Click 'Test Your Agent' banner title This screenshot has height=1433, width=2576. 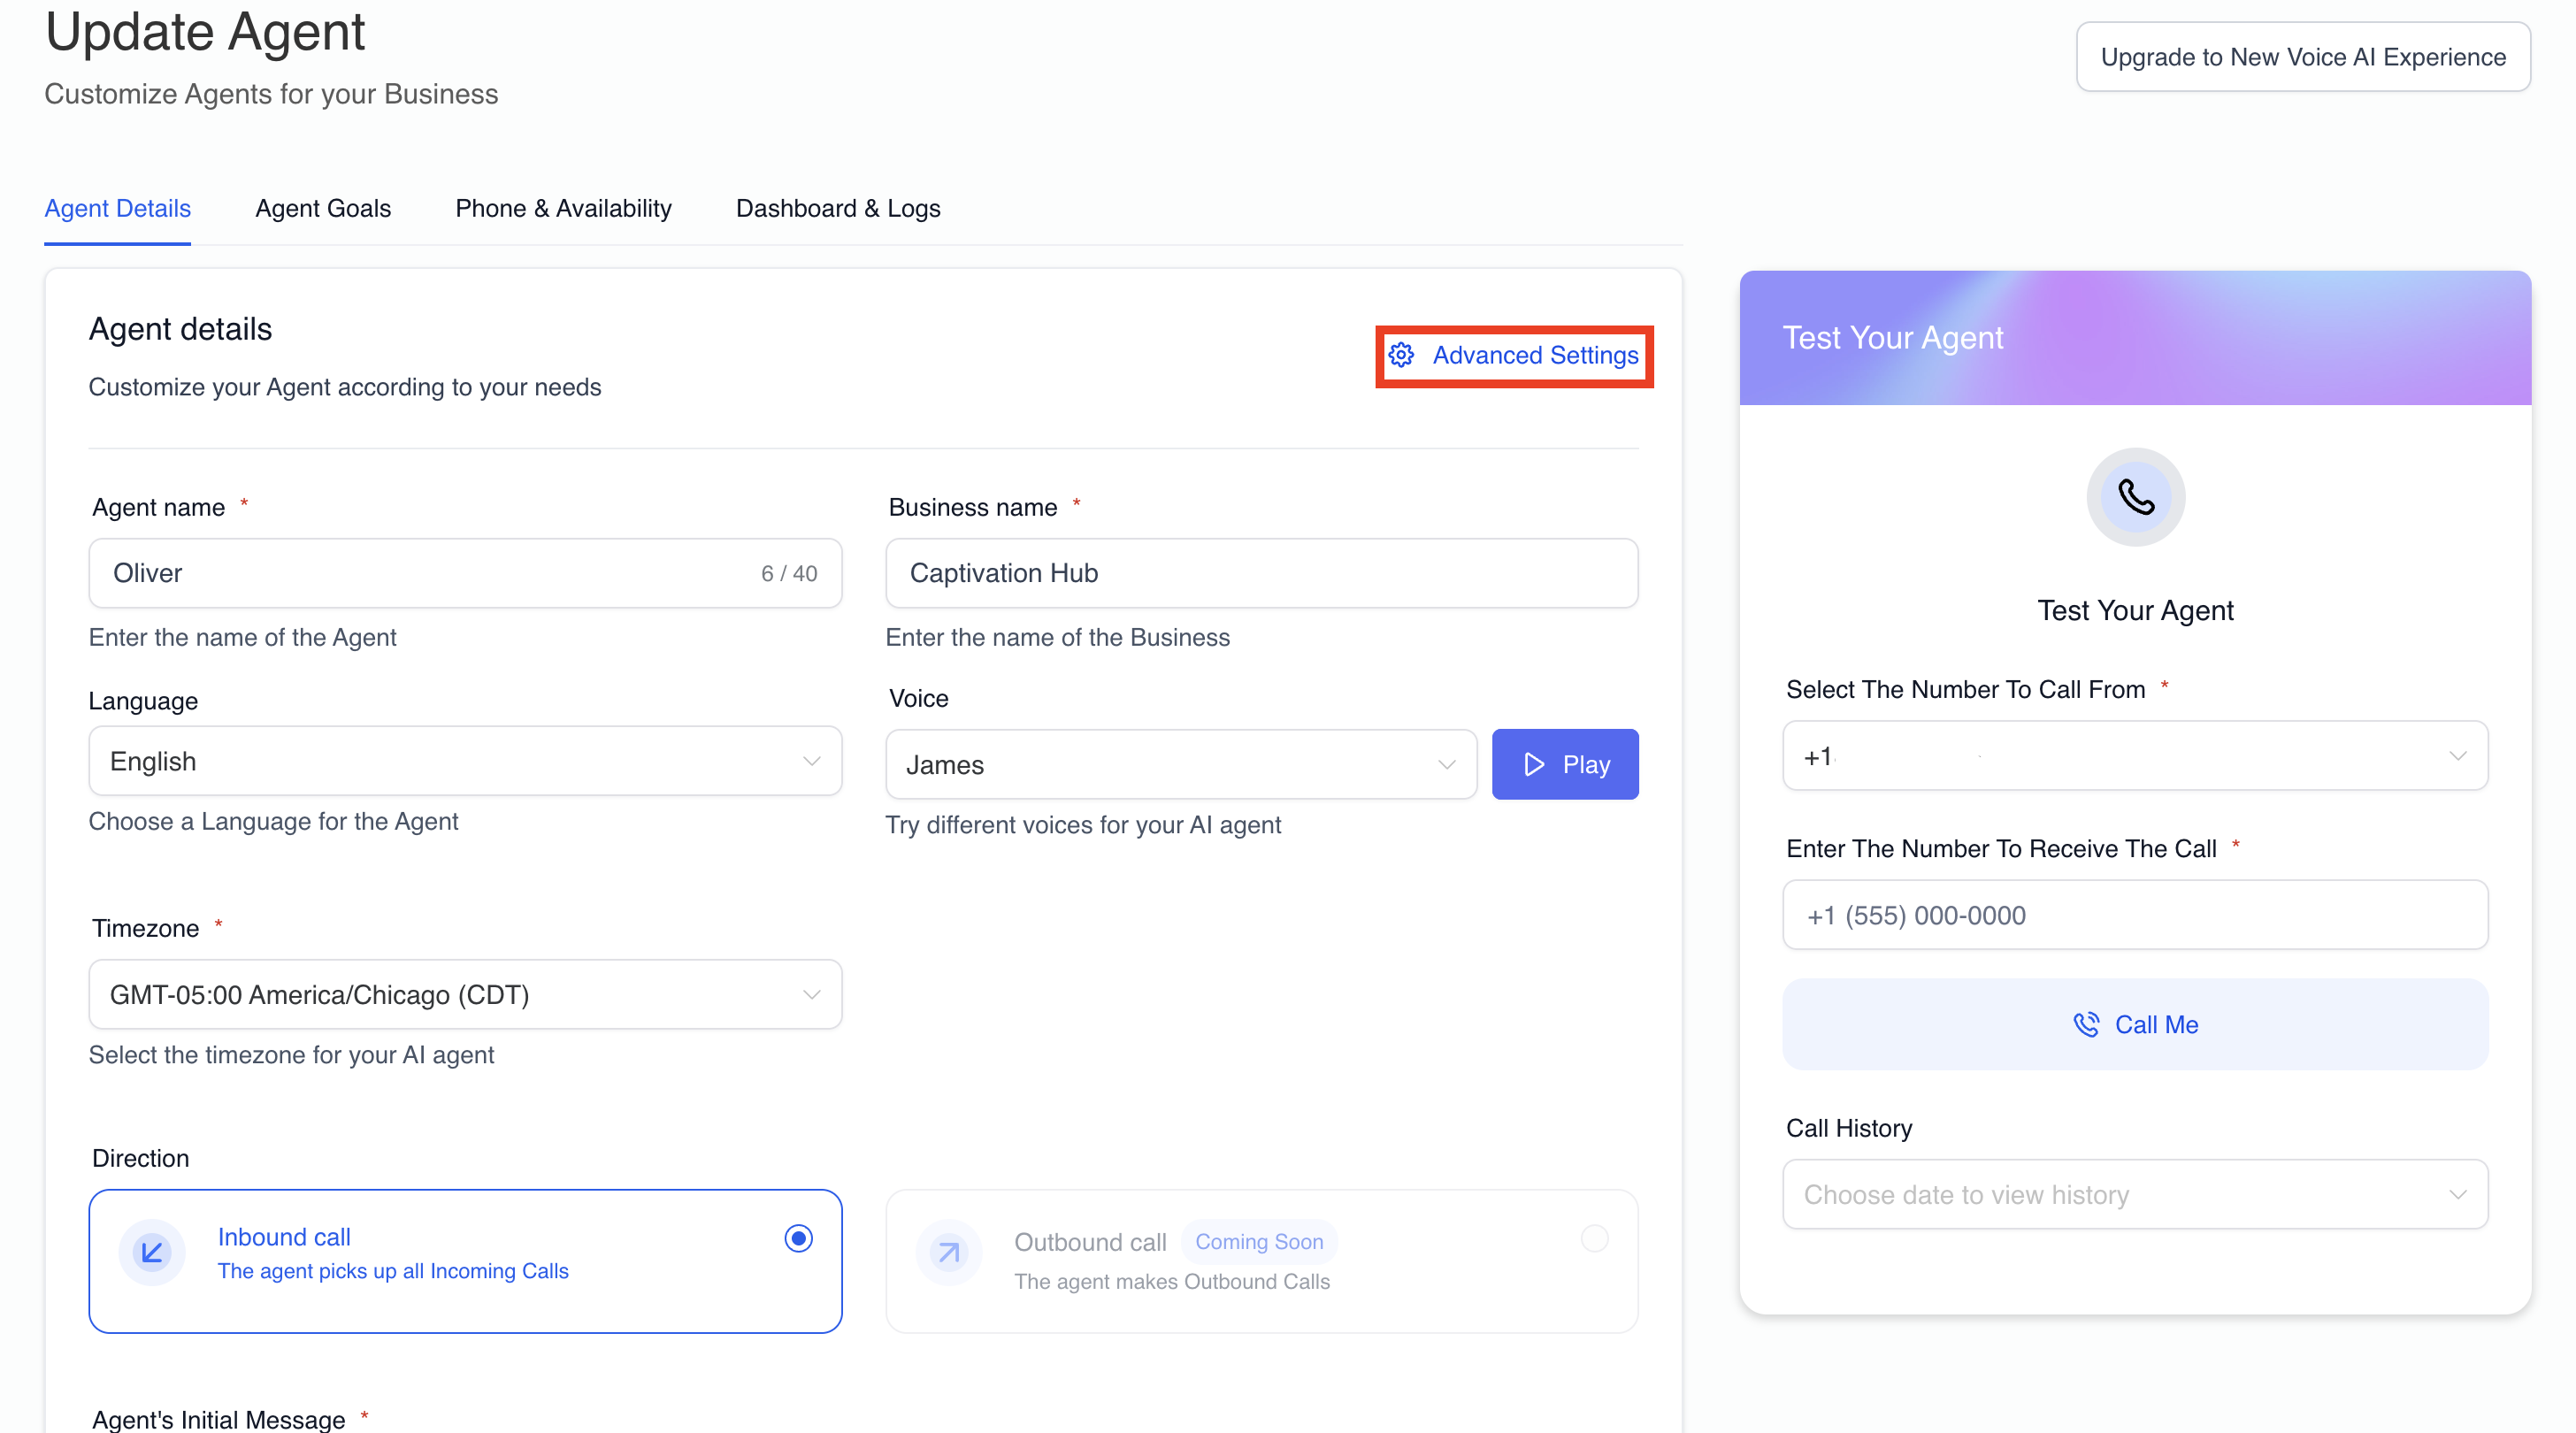1893,338
